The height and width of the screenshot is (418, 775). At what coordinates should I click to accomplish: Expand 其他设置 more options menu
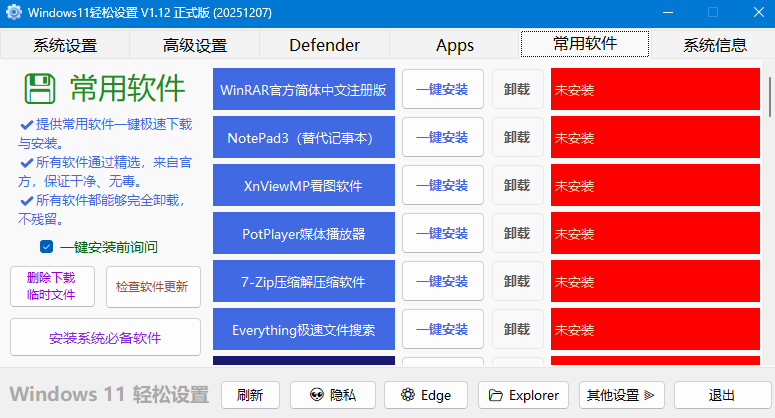[625, 395]
